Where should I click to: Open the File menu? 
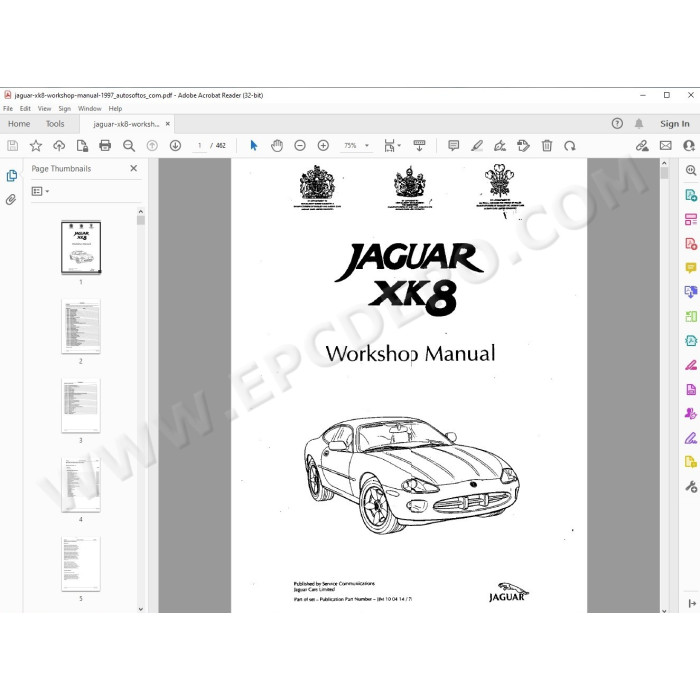[8, 108]
